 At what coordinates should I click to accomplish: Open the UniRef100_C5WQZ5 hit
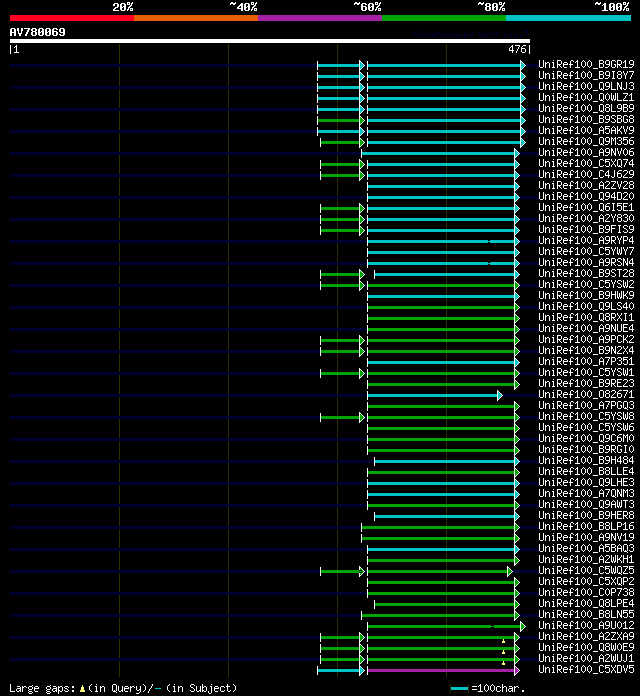tap(586, 571)
